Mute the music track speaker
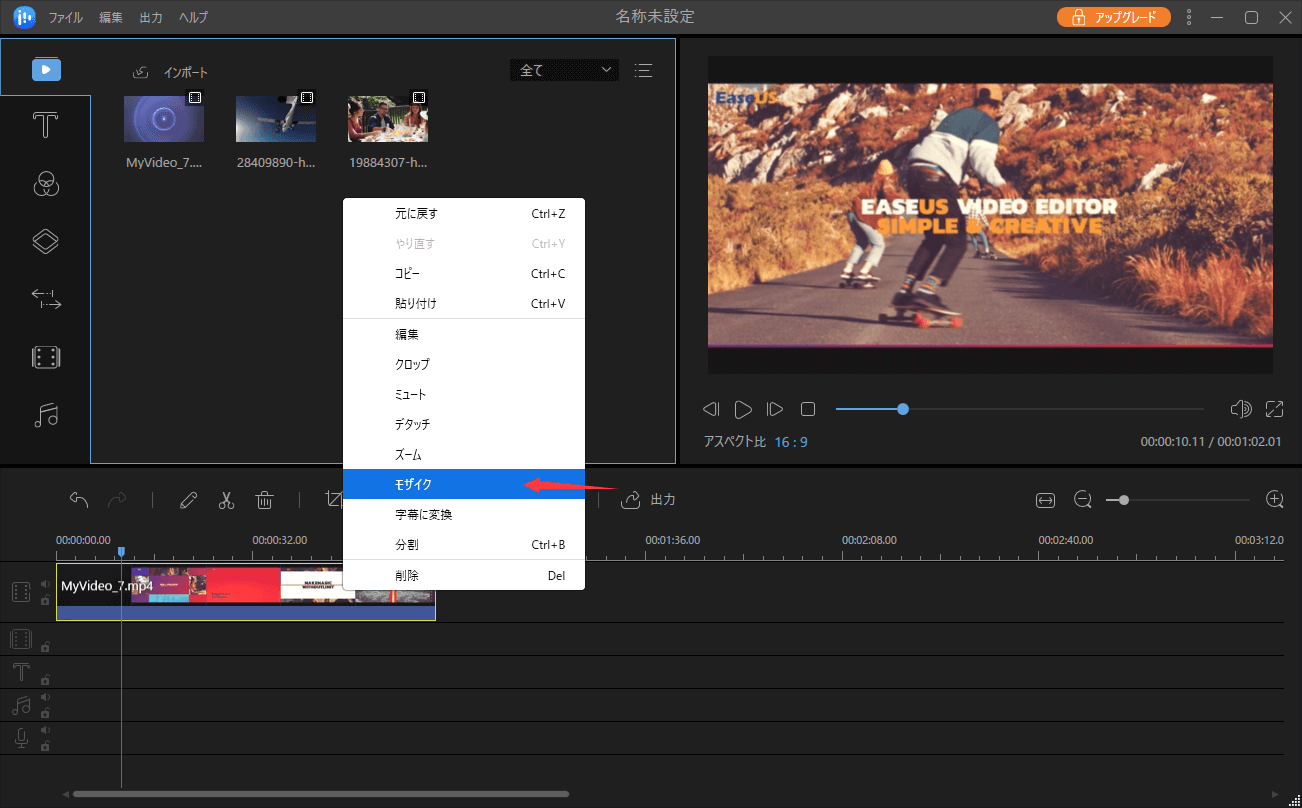The image size is (1302, 808). coord(45,697)
